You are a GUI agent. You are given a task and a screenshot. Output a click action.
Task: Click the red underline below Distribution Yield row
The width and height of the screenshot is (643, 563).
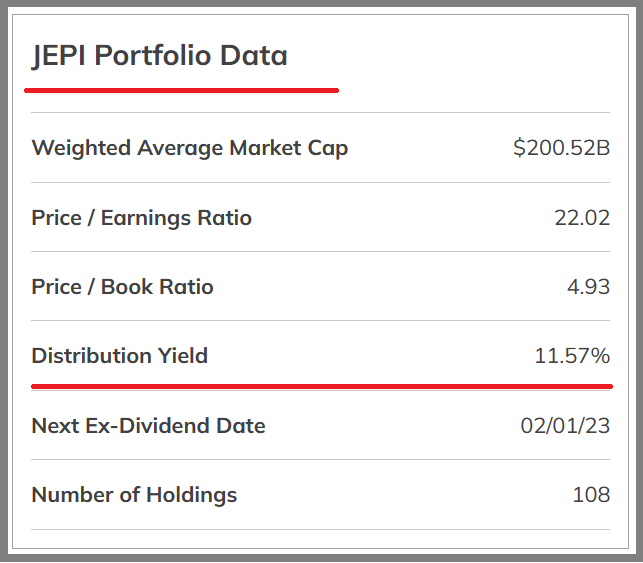coord(321,385)
